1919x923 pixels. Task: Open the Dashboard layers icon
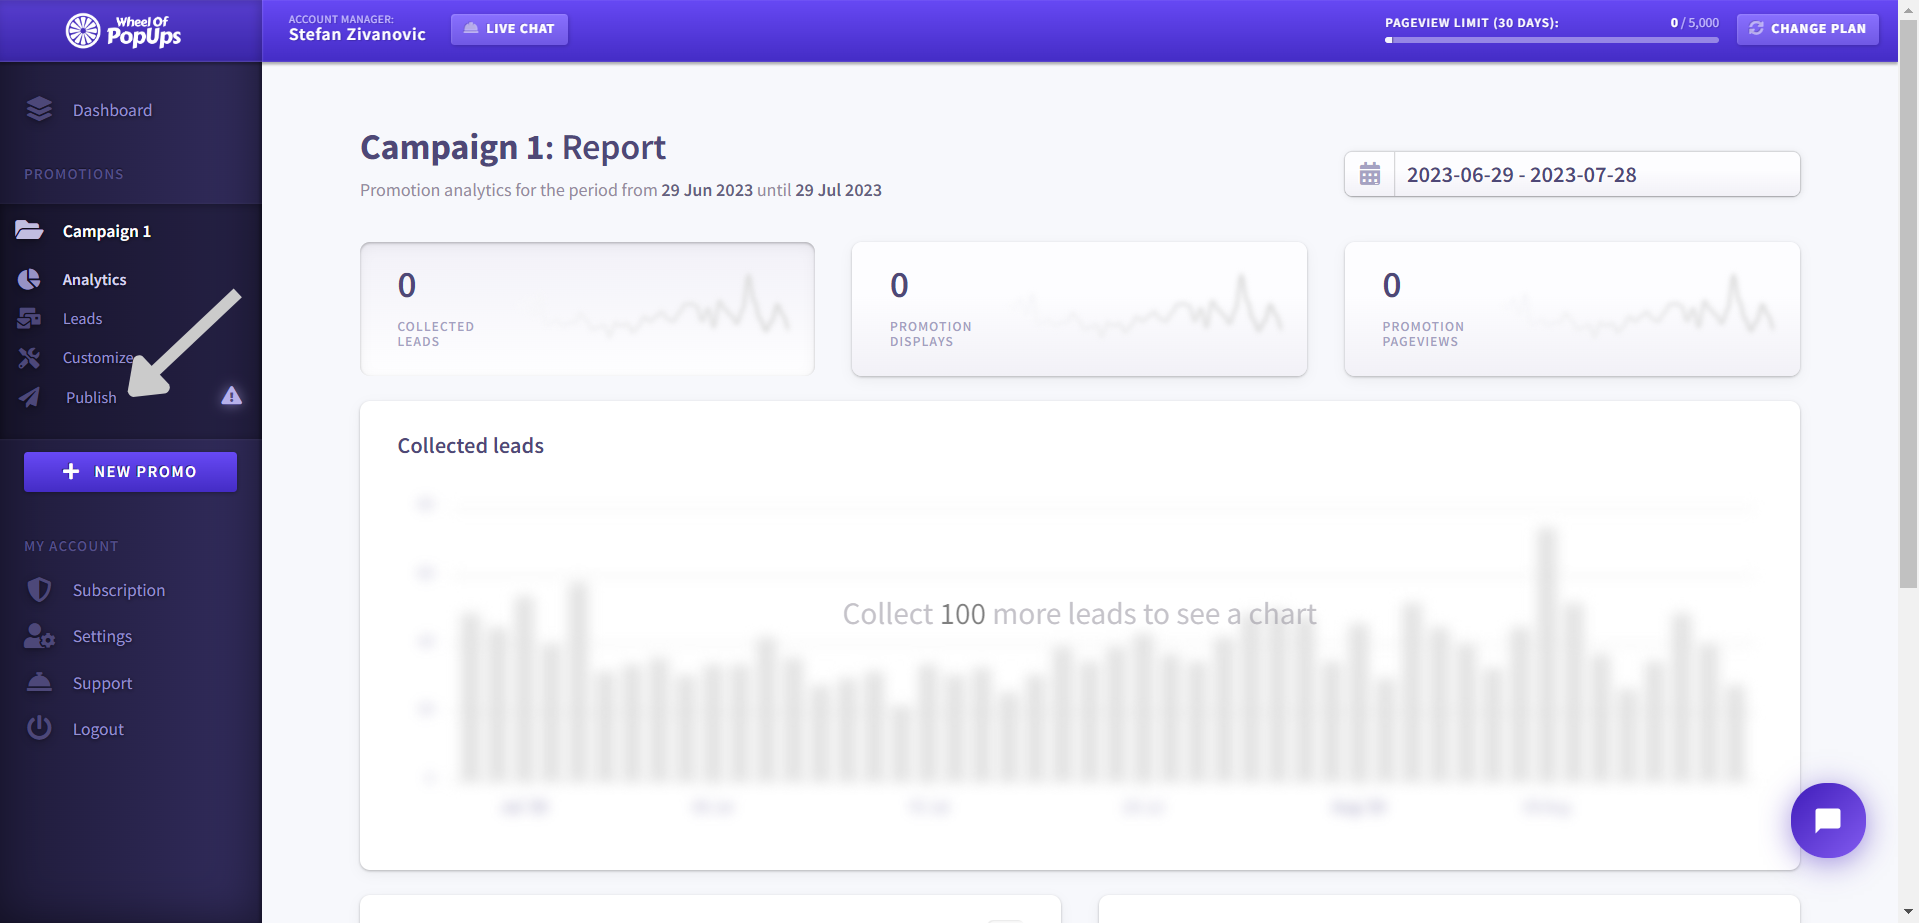39,109
